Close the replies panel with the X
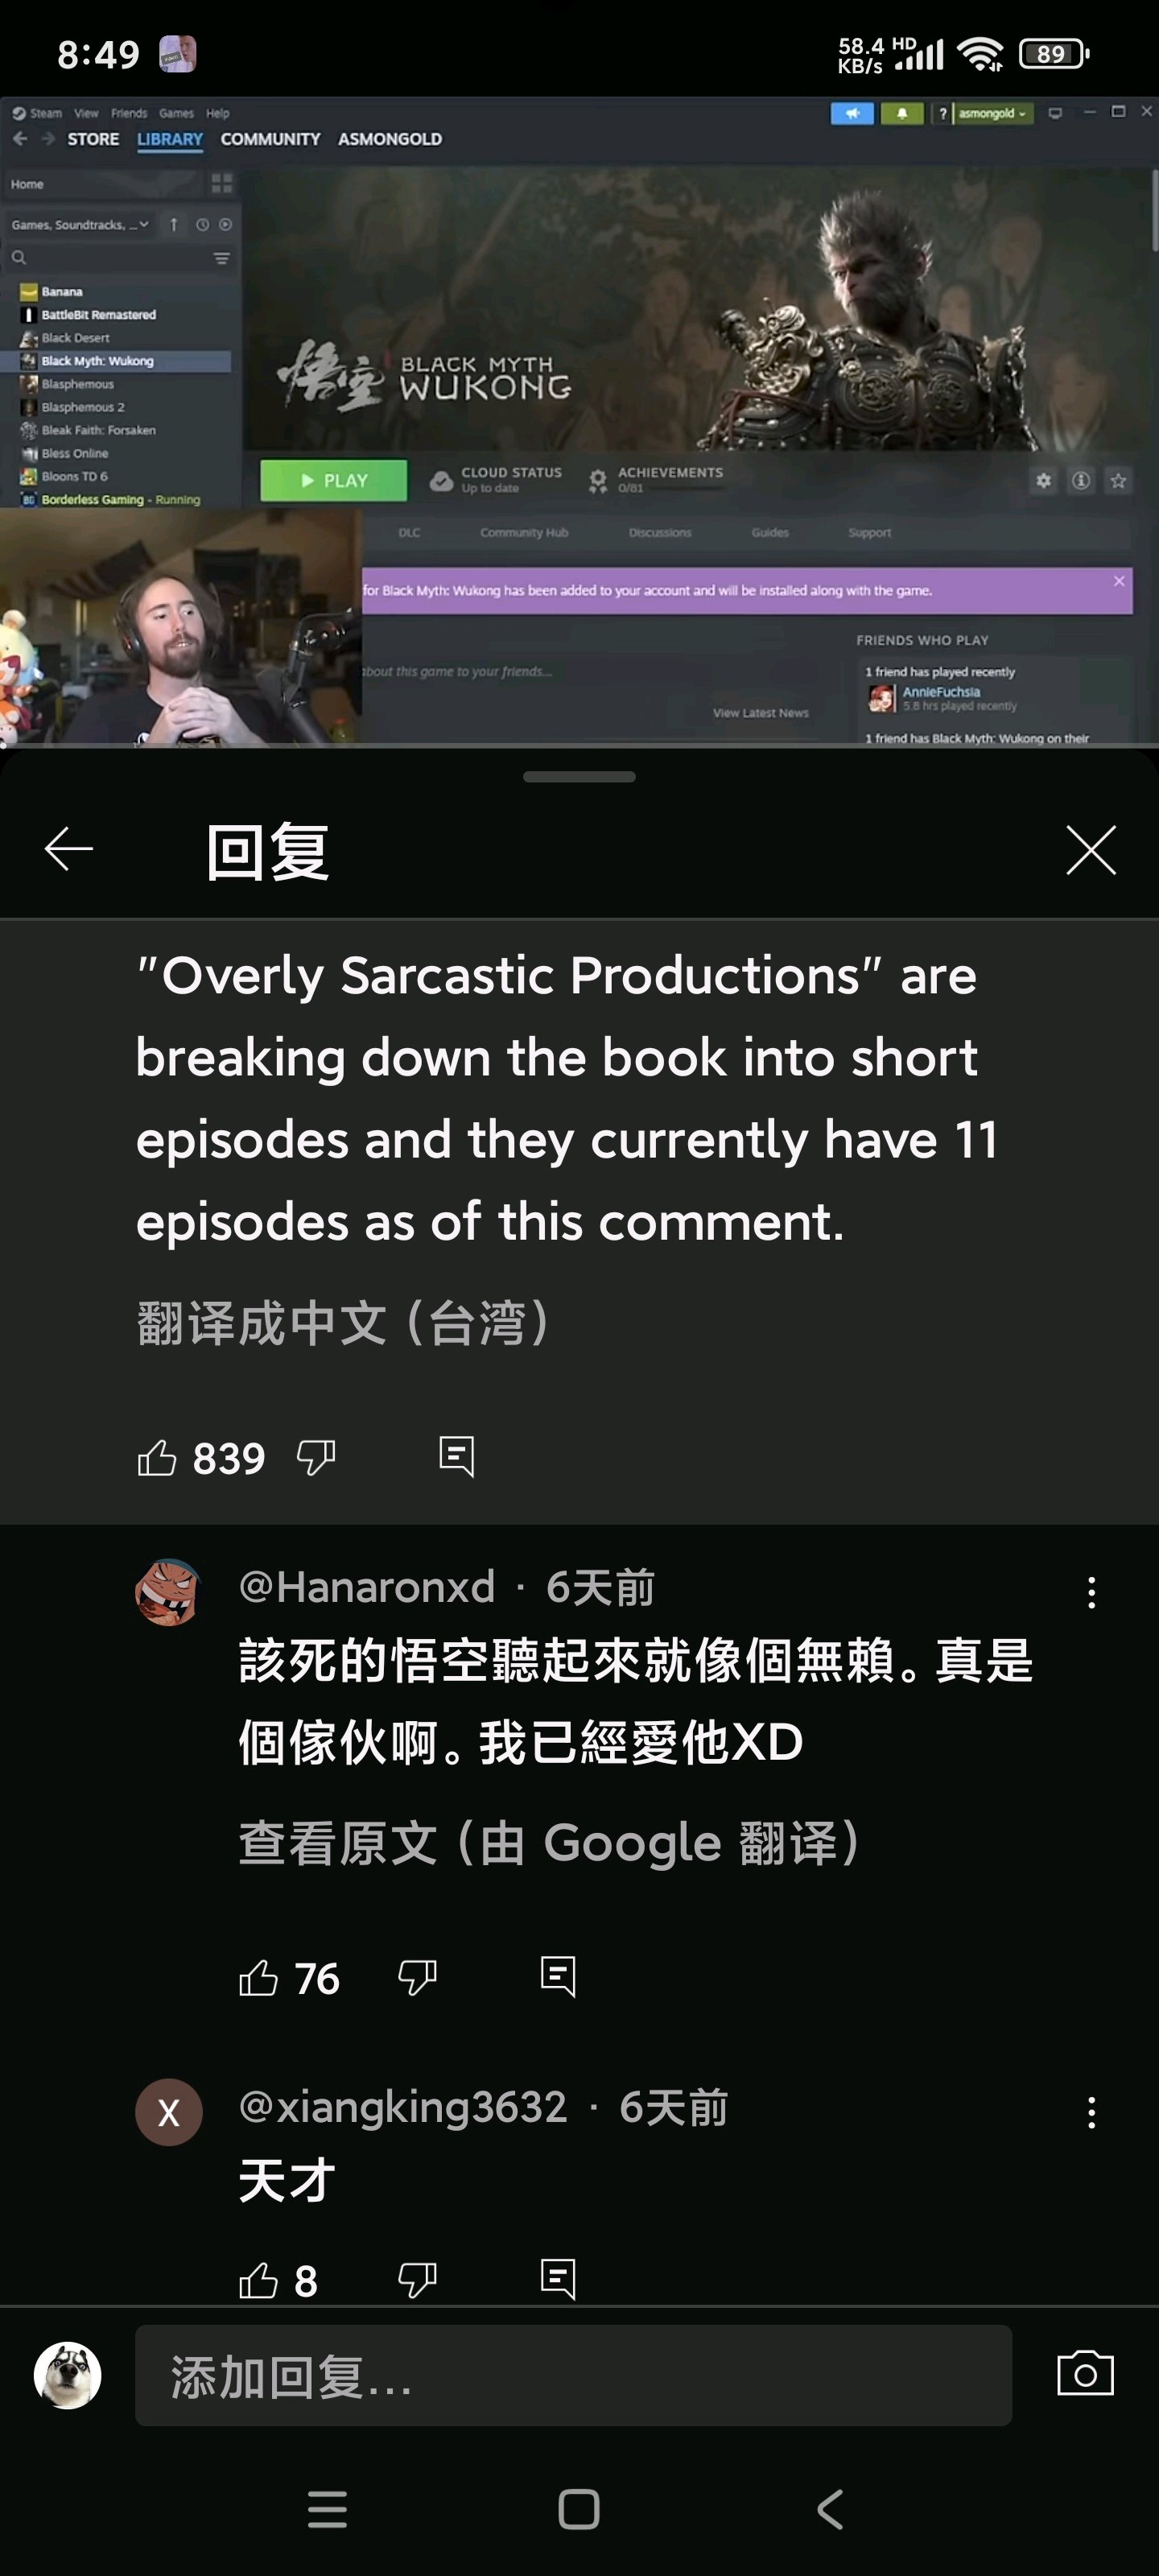The image size is (1159, 2576). click(x=1090, y=850)
